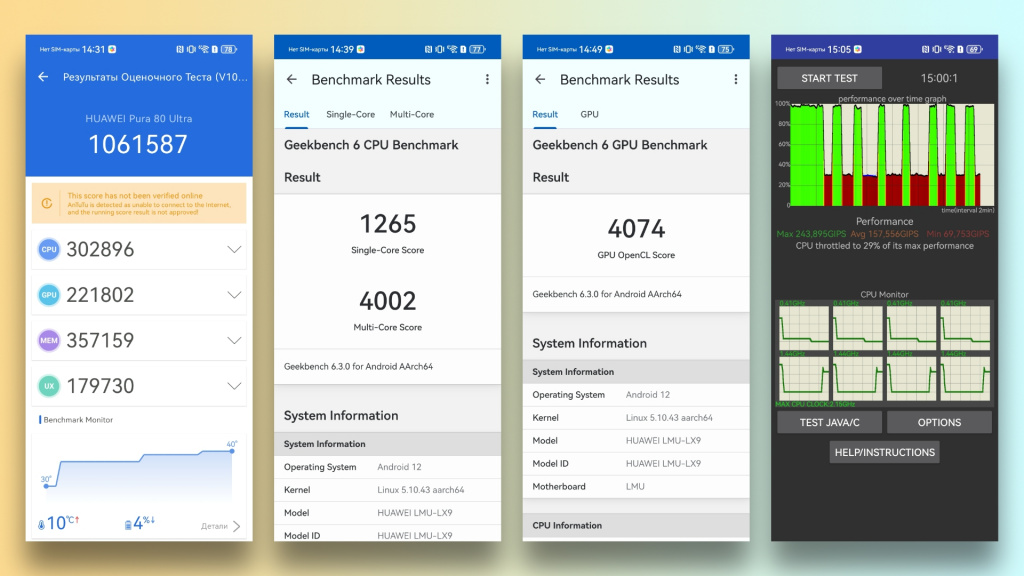Tap NFC icon in Geekbench GPU status bar
Screen dimensions: 1024x576
677,49
